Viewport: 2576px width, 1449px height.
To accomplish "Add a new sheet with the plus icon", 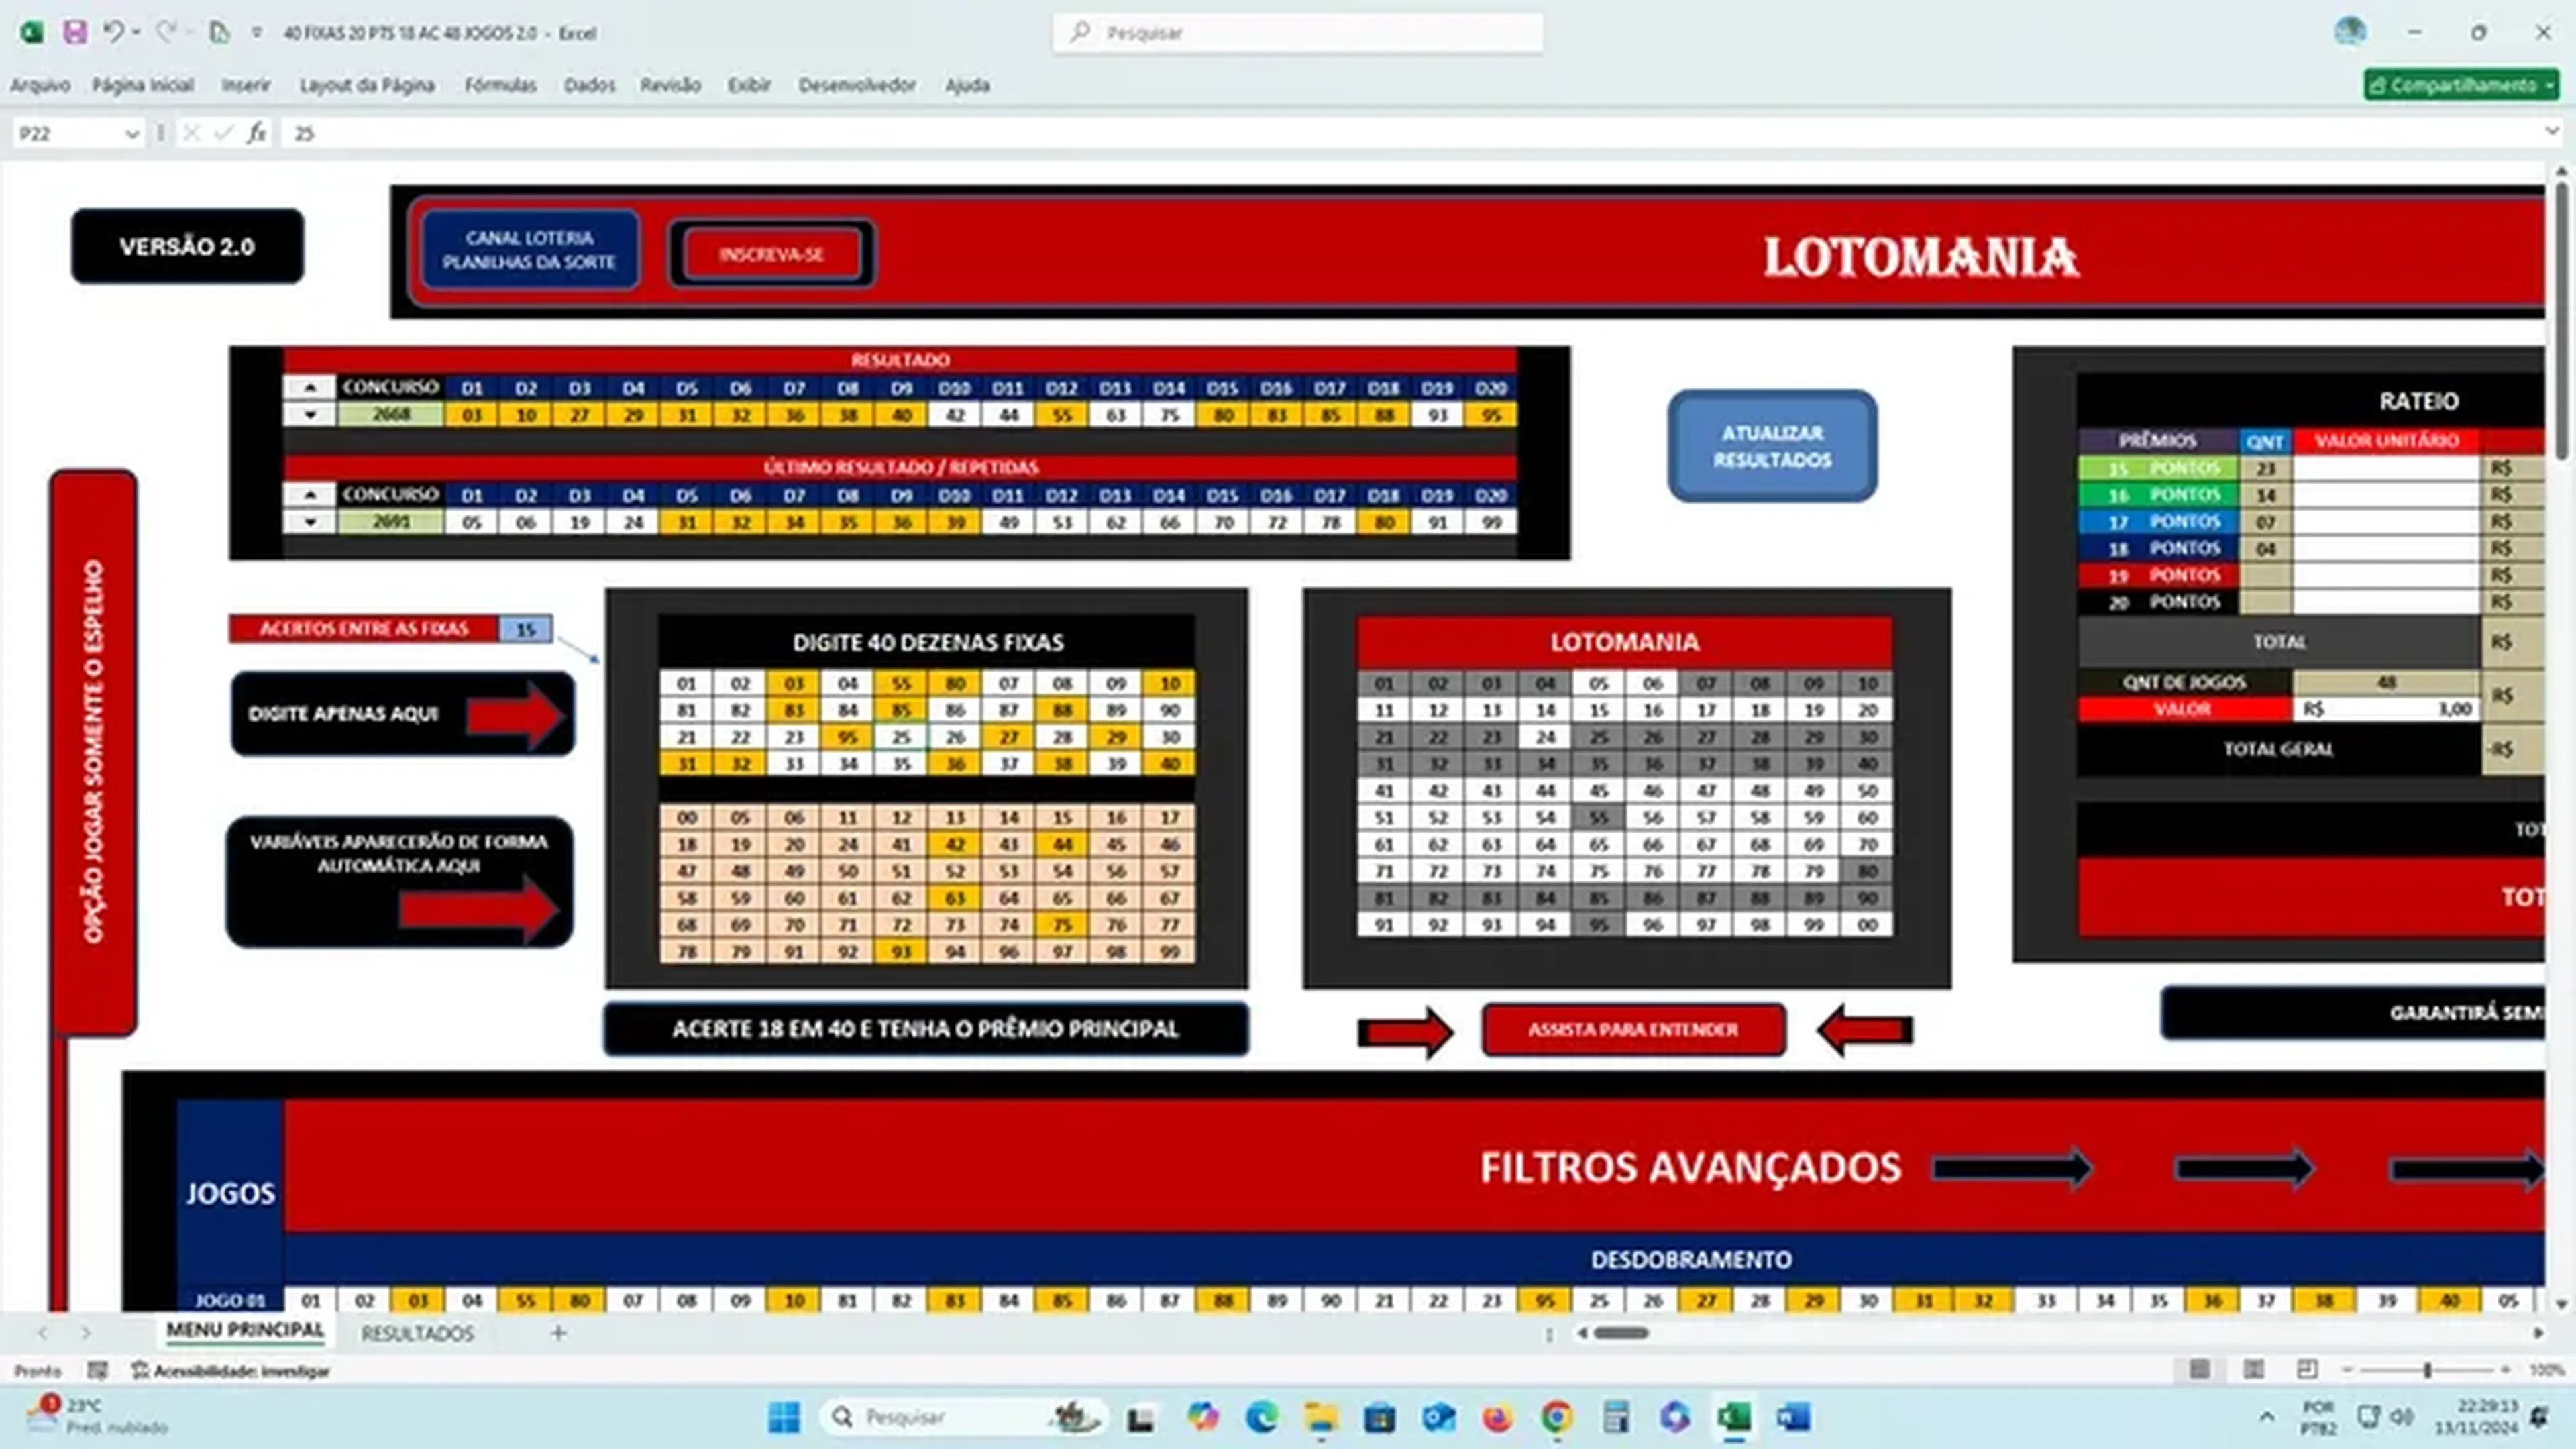I will click(x=559, y=1332).
